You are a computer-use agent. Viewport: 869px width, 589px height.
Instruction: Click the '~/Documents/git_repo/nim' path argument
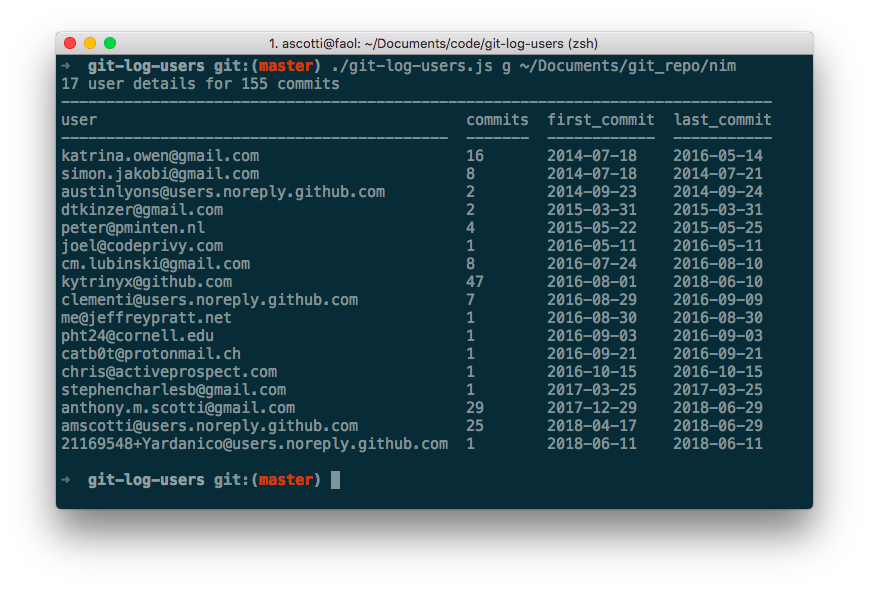(x=628, y=66)
